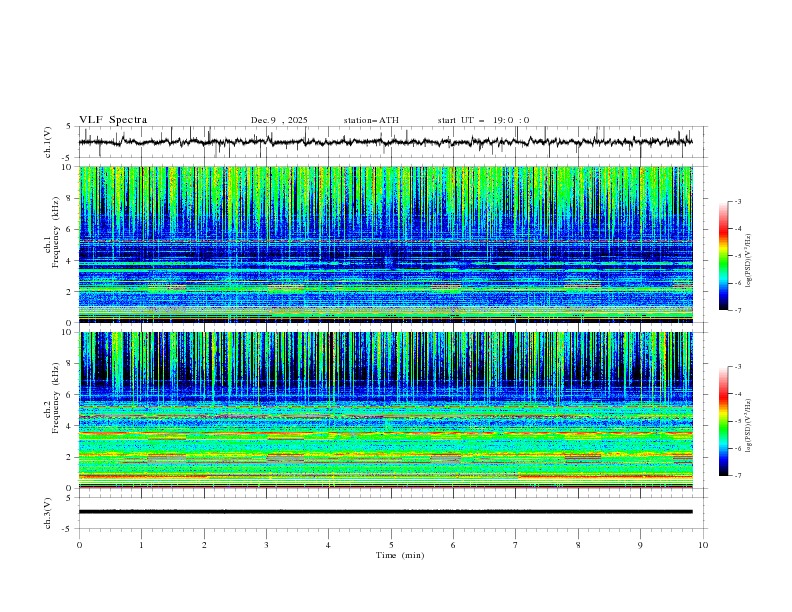792x612 pixels.
Task: Click the 3 minute tick on the time axis
Action: click(x=266, y=544)
